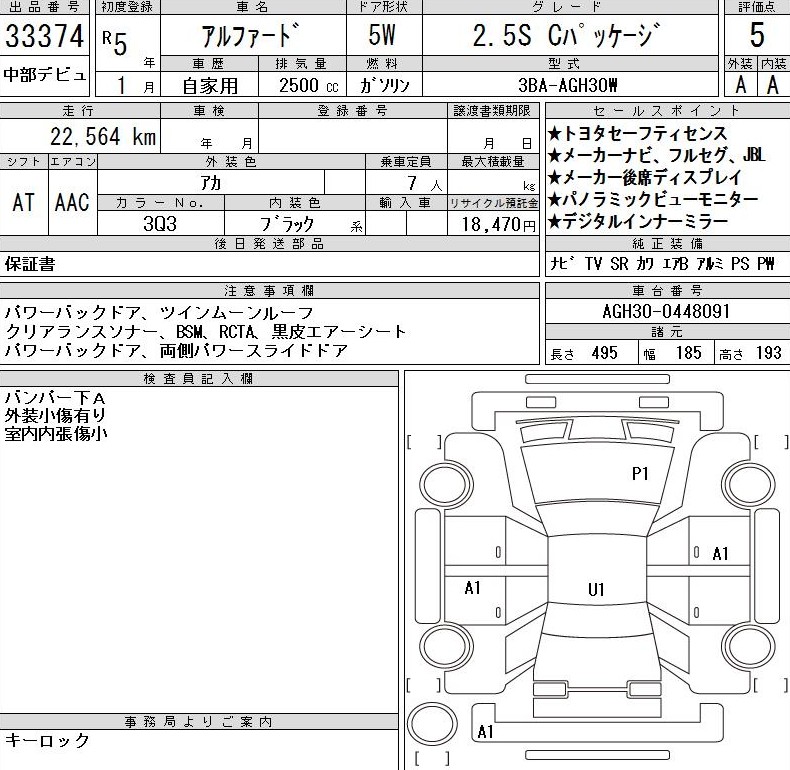
Task: Select the A1 mark below the diagram
Action: coord(486,732)
